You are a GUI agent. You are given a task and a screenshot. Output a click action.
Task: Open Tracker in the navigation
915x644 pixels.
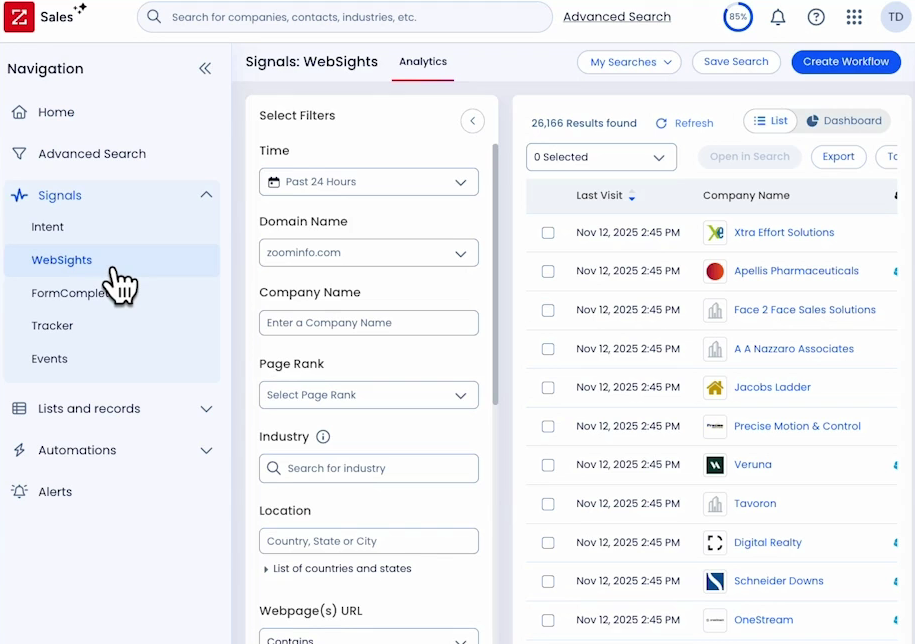52,326
